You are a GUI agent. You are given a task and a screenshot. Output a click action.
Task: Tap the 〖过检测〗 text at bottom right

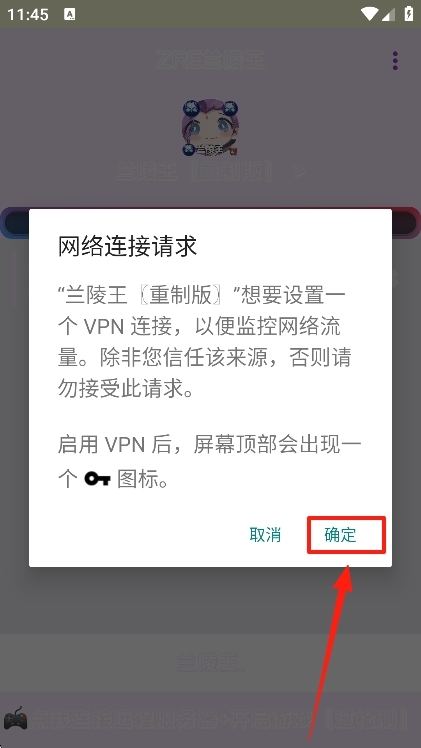tap(362, 718)
